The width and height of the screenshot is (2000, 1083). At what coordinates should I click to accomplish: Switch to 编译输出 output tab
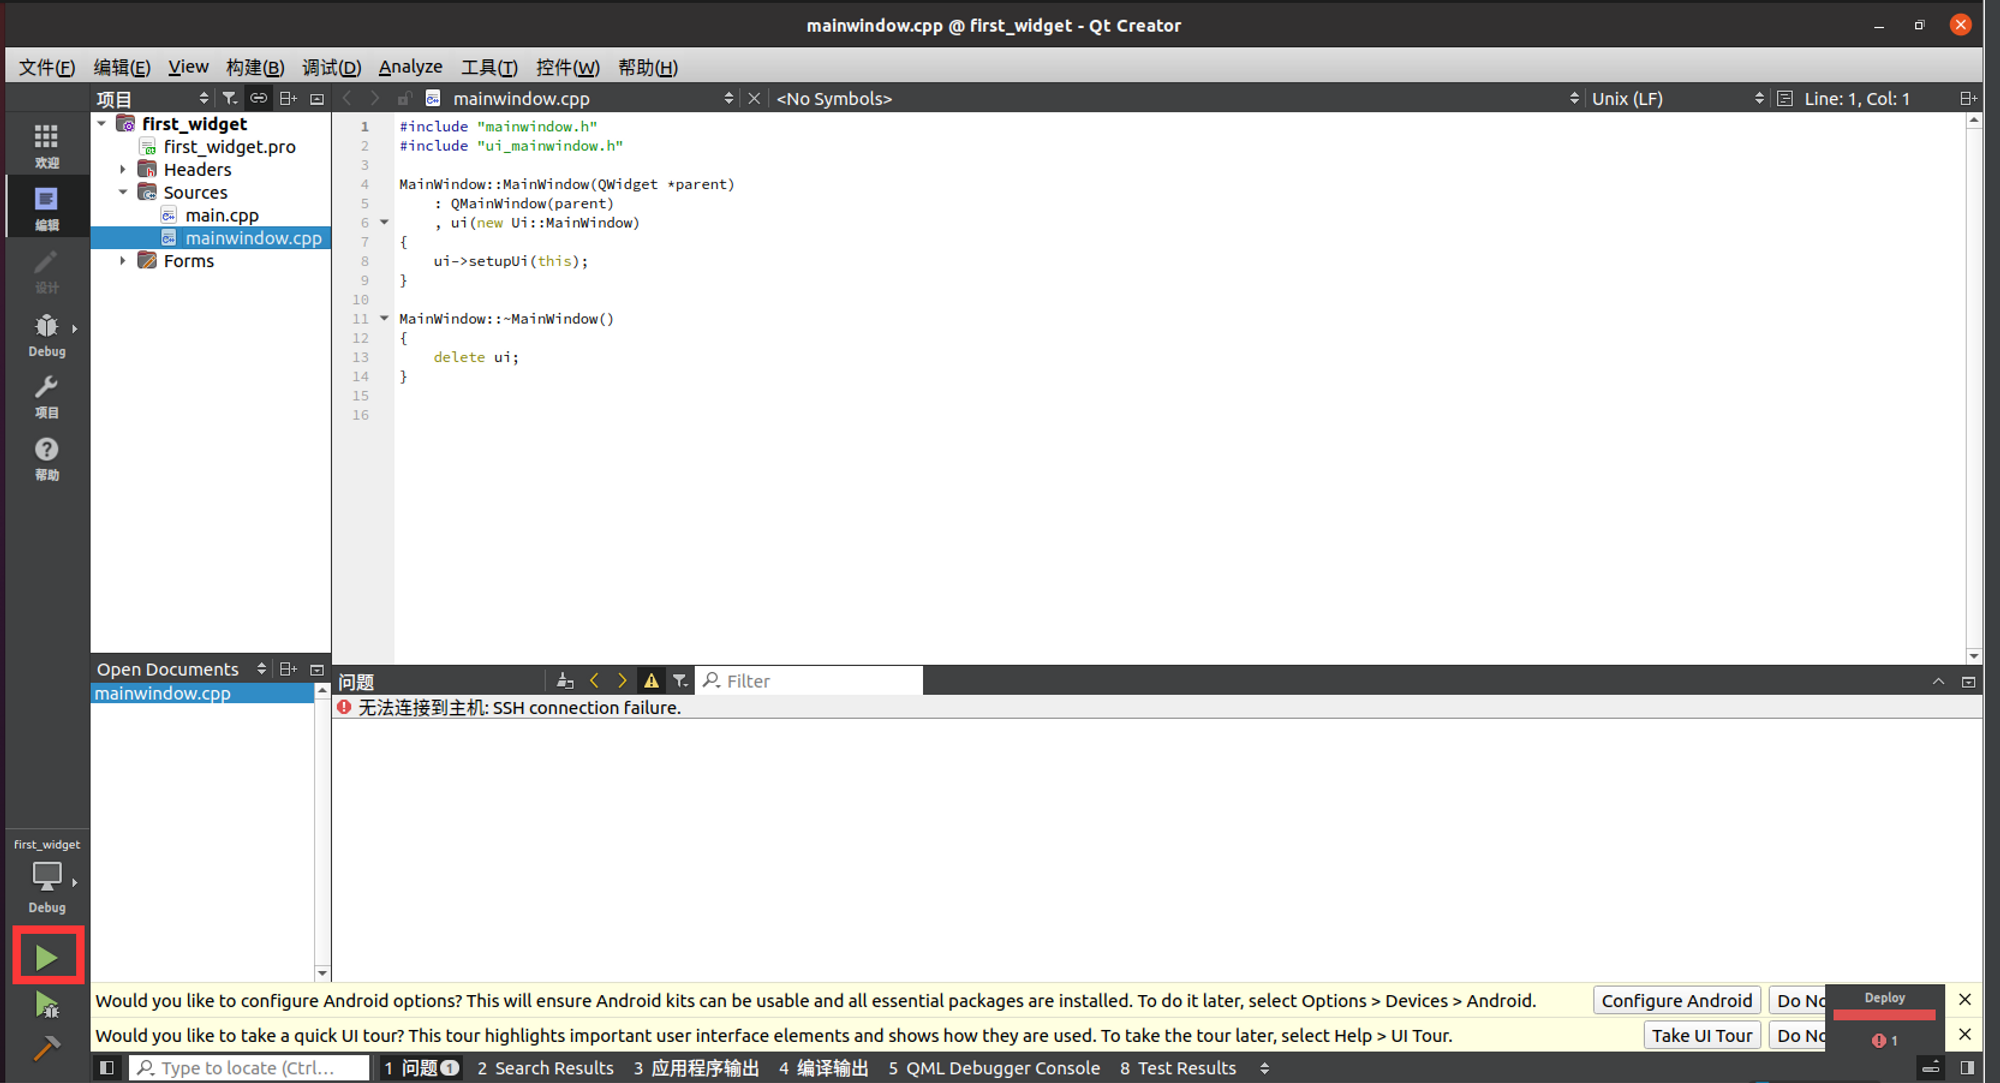point(823,1068)
